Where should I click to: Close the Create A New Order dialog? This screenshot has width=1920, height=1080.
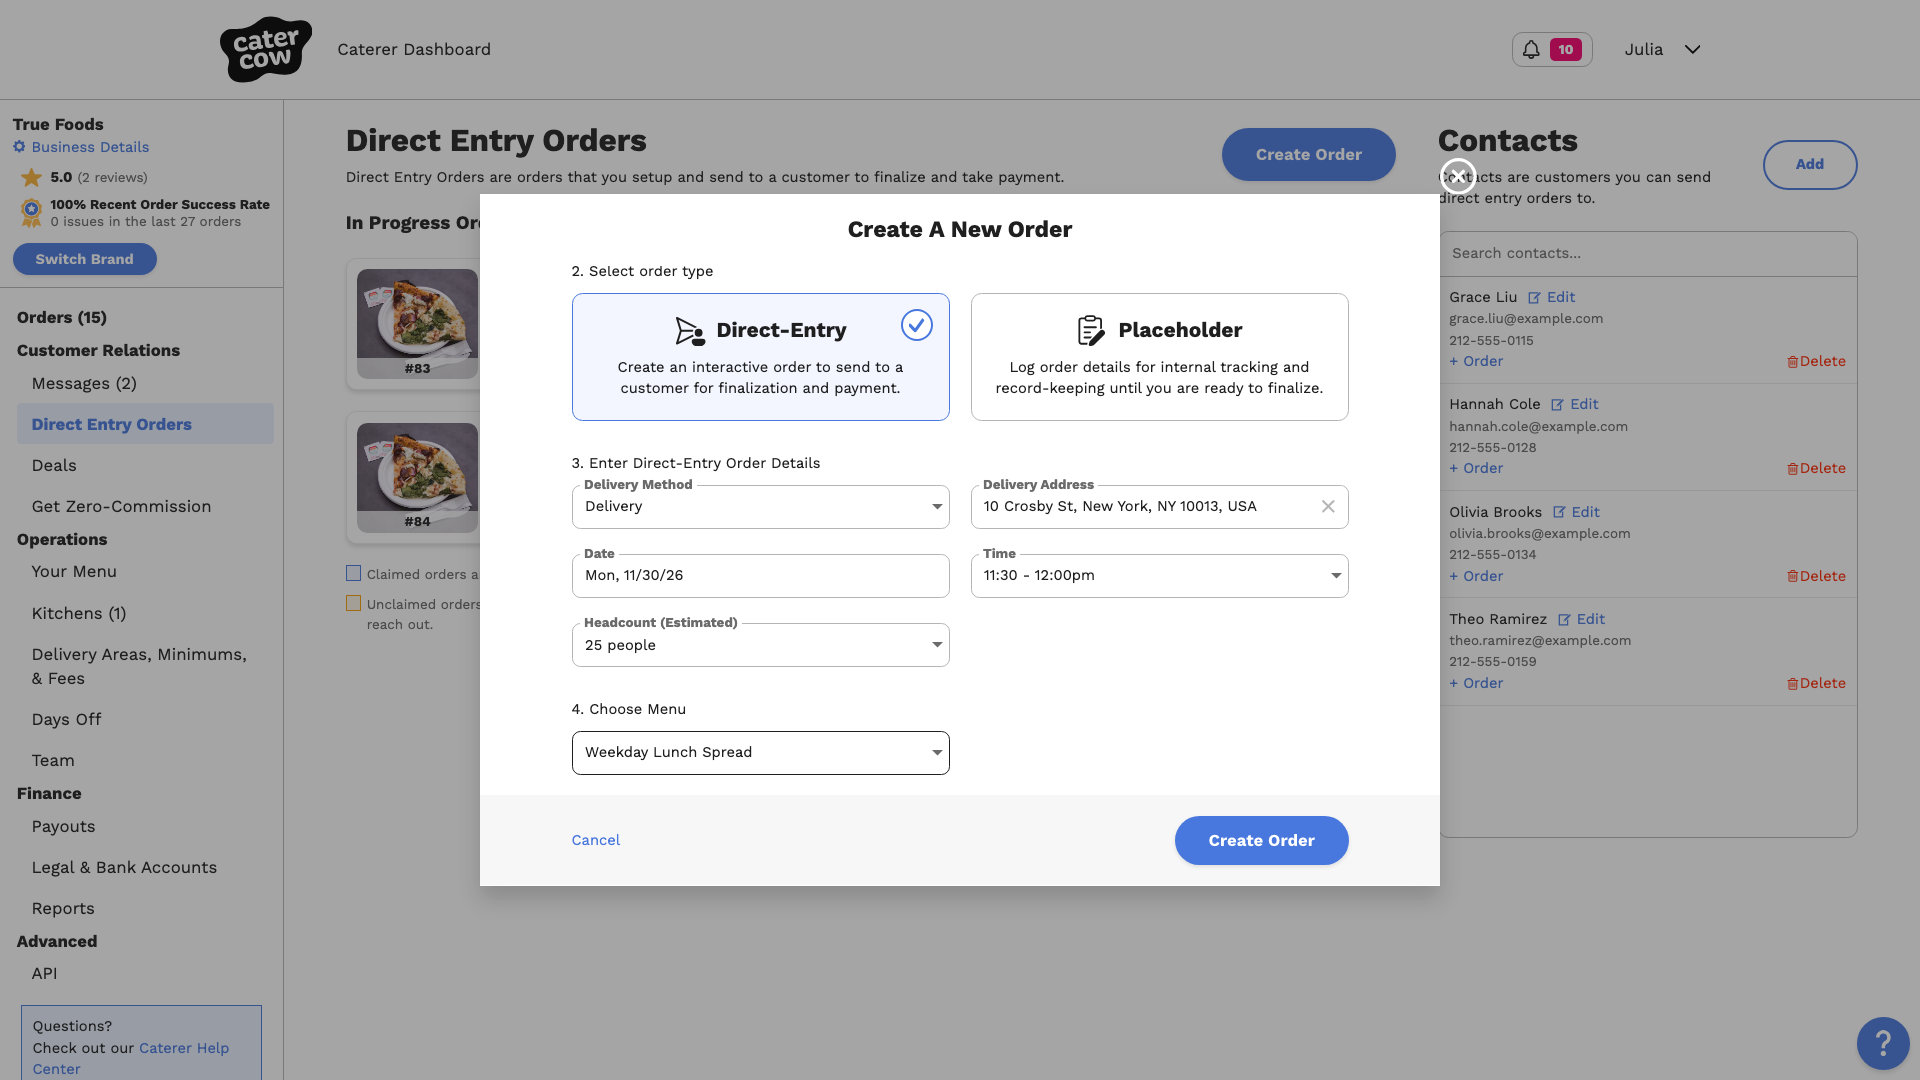tap(1458, 175)
